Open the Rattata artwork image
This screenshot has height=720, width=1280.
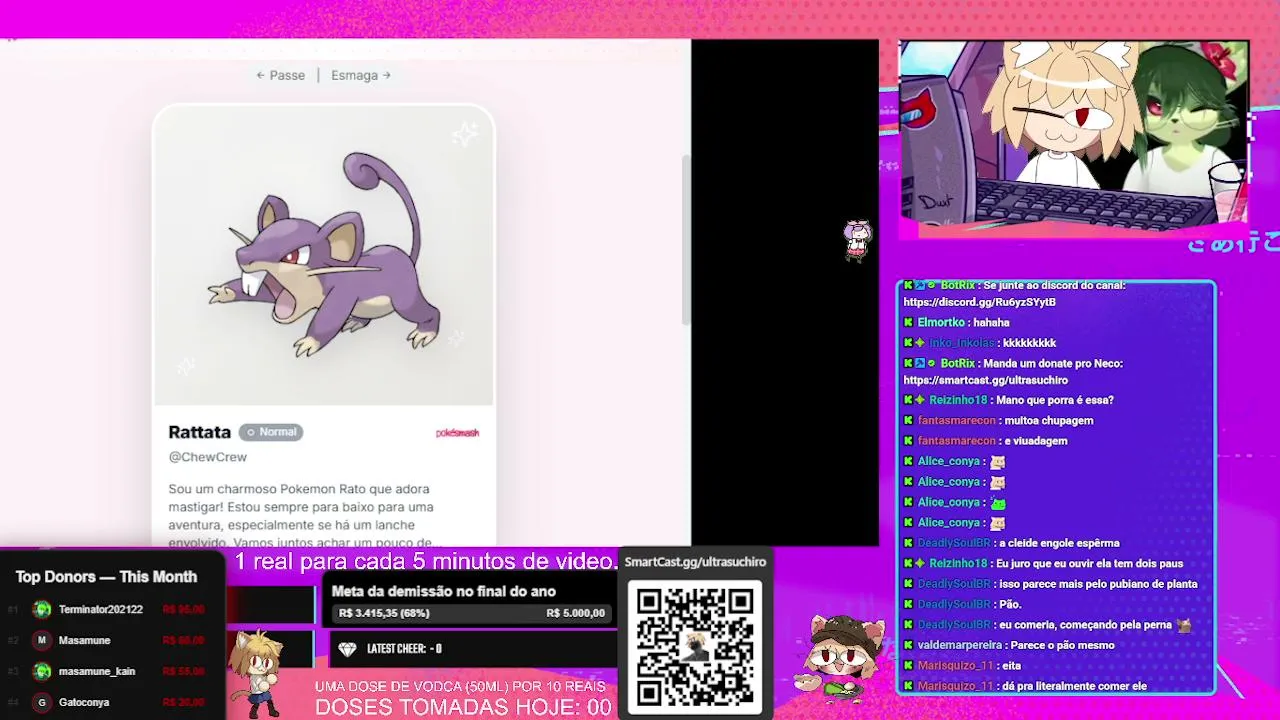click(324, 256)
